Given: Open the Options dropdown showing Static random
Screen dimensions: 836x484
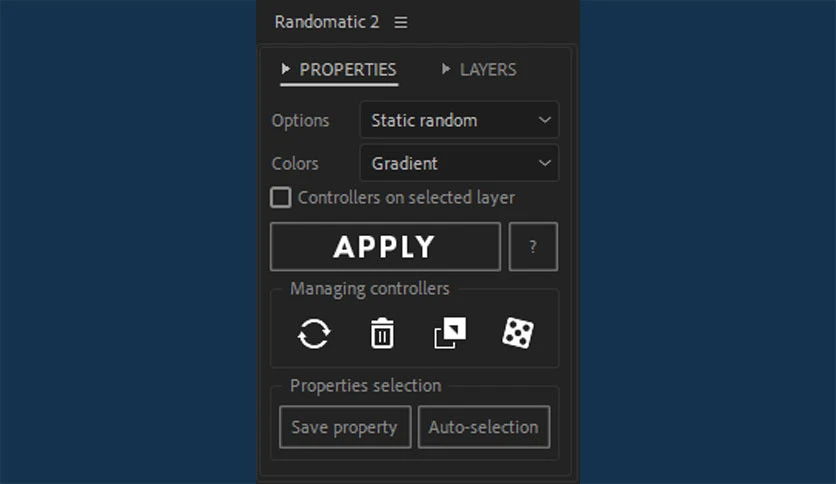Looking at the screenshot, I should click(459, 120).
